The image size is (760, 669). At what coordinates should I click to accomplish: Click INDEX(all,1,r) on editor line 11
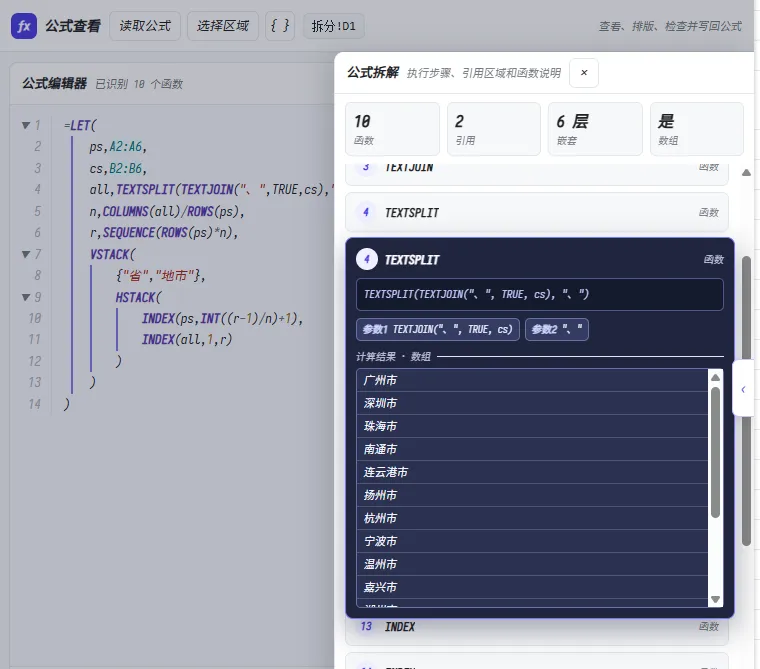187,339
